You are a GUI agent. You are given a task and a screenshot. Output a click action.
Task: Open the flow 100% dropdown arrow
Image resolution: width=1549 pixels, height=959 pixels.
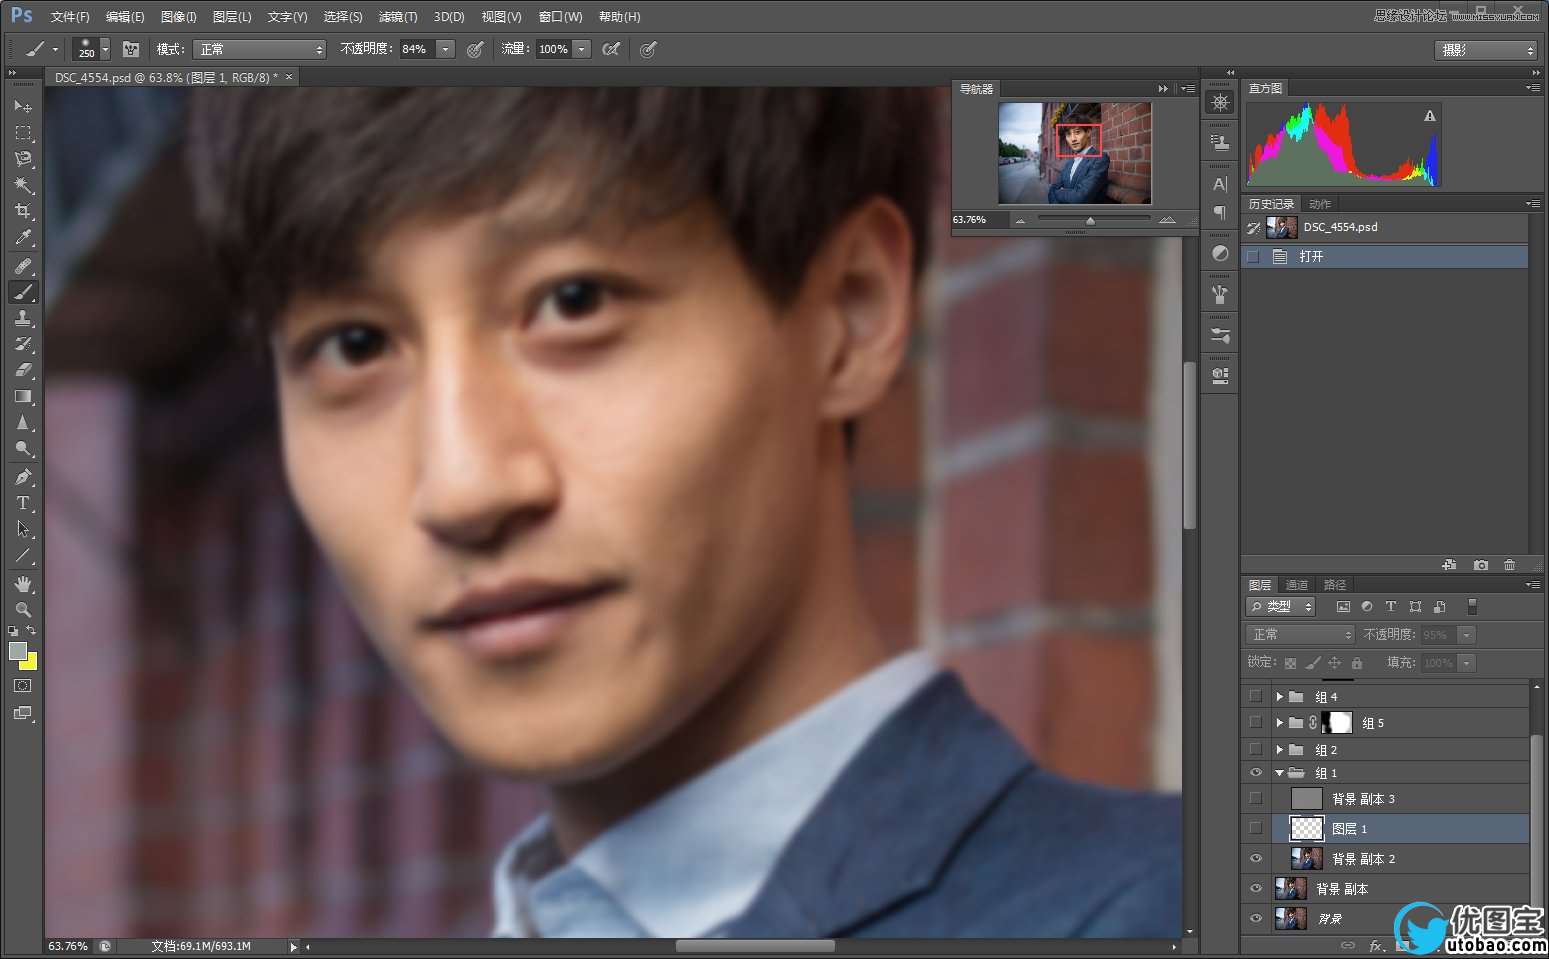(581, 49)
